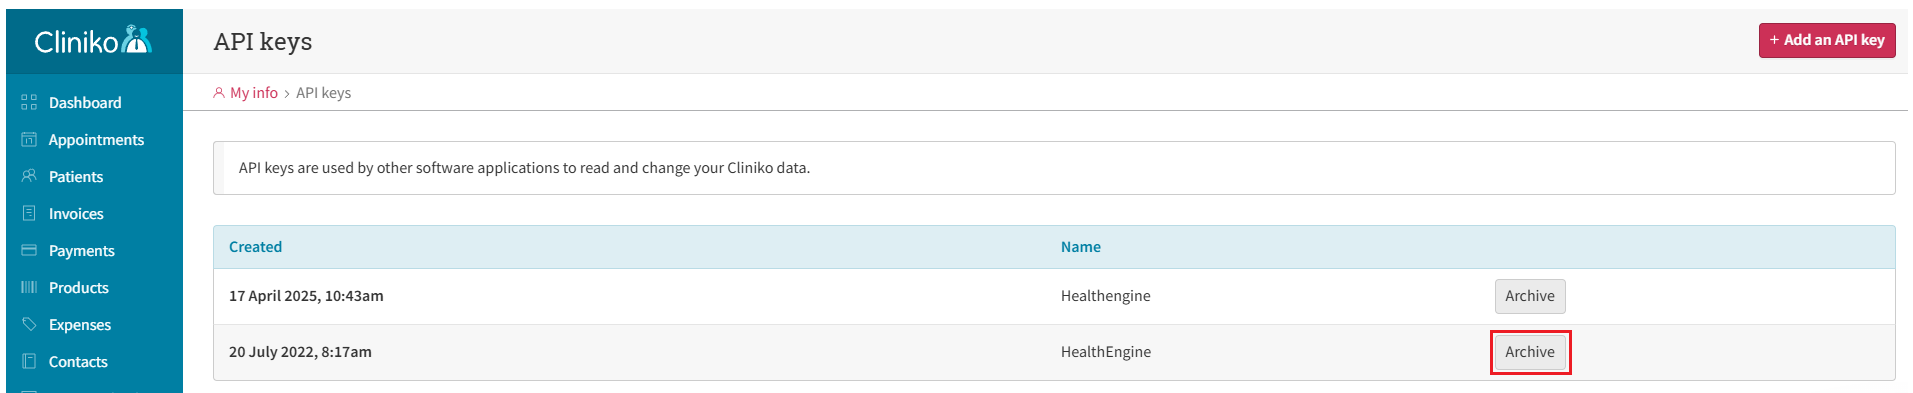This screenshot has width=1913, height=393.
Task: Follow the My info breadcrumb link
Action: (254, 93)
